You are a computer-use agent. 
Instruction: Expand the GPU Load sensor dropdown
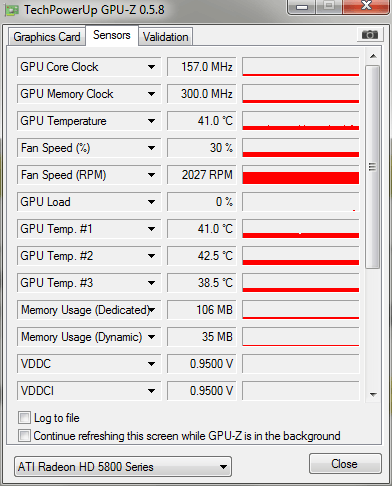tap(151, 202)
